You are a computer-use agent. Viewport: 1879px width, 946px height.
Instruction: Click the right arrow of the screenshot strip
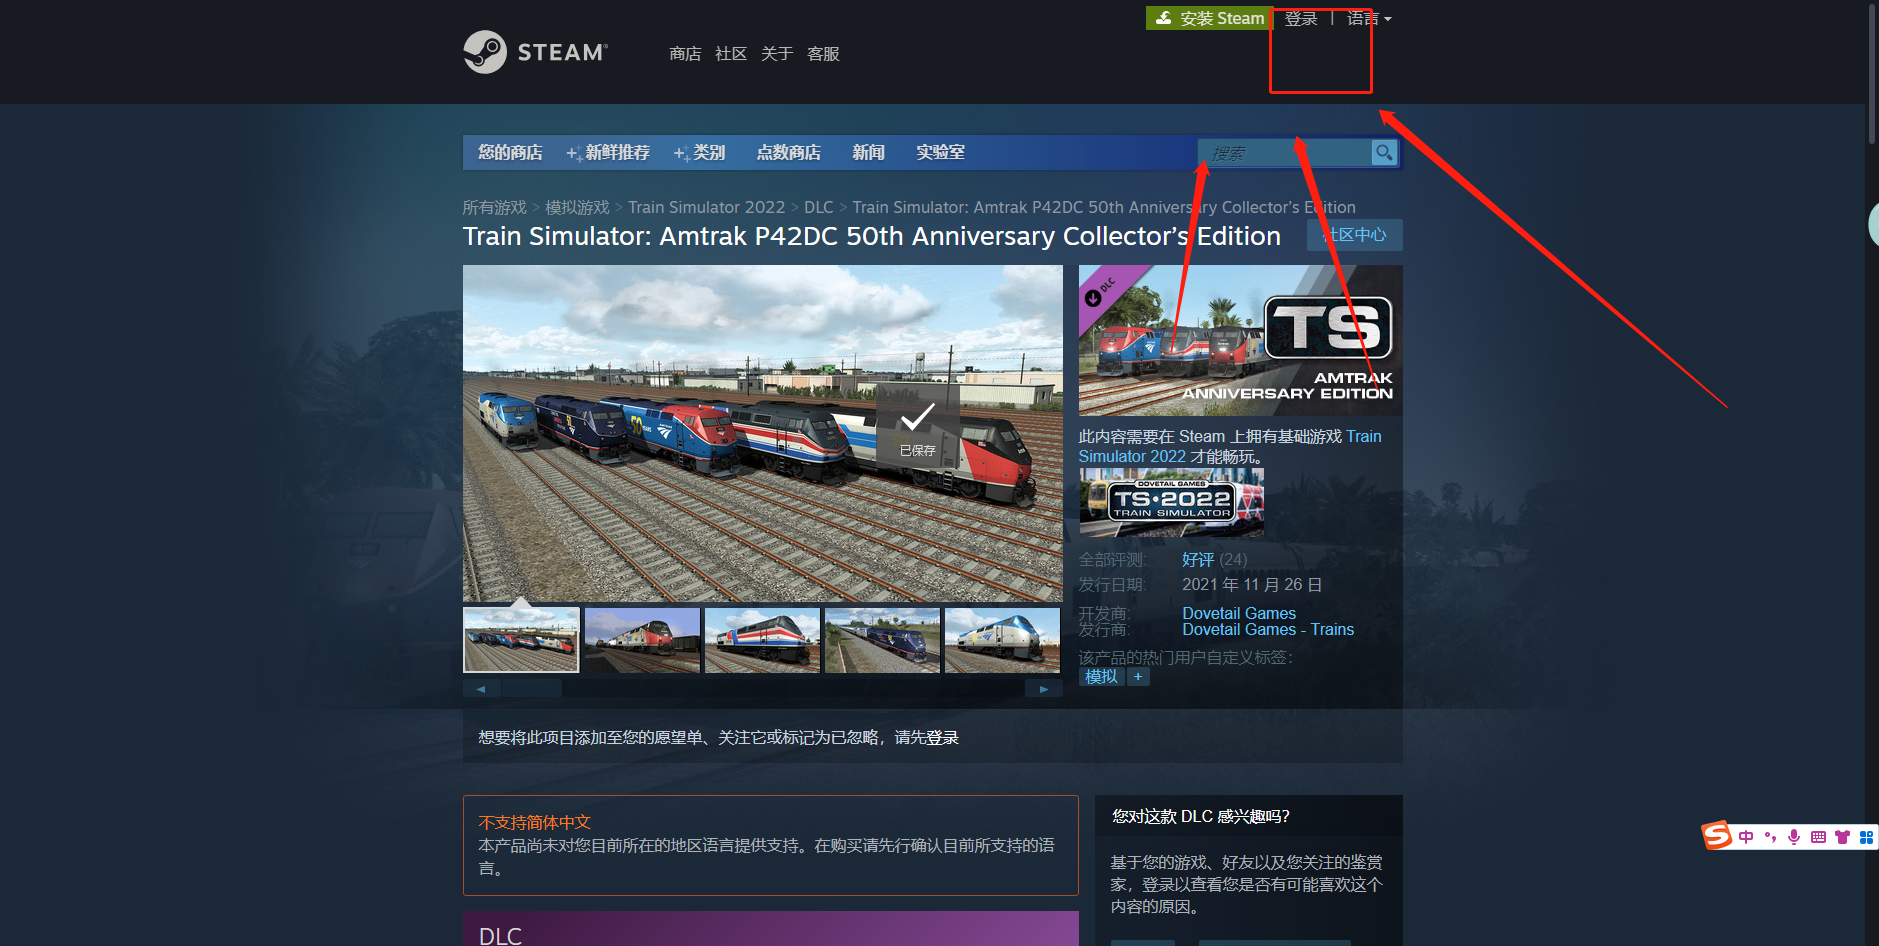(x=1043, y=689)
